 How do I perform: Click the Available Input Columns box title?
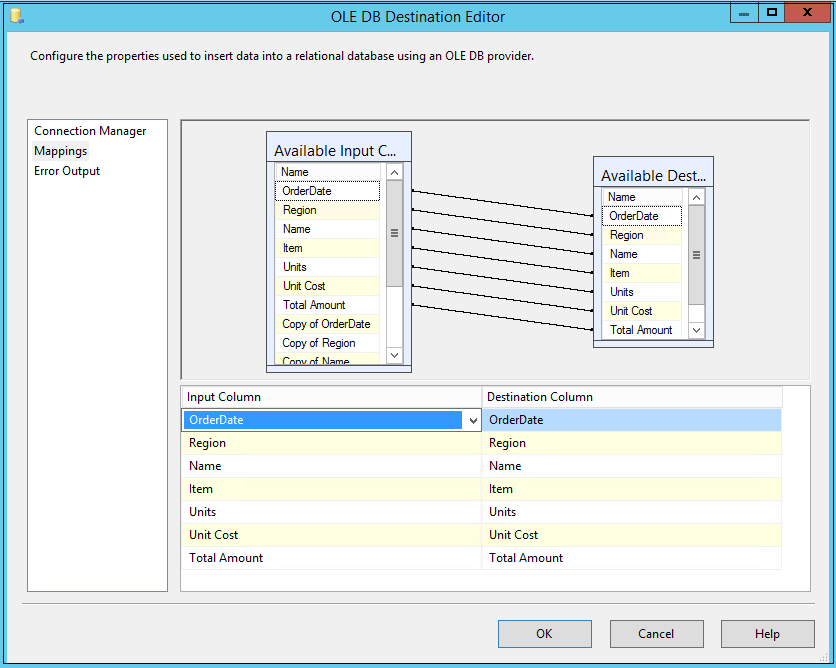tap(339, 147)
